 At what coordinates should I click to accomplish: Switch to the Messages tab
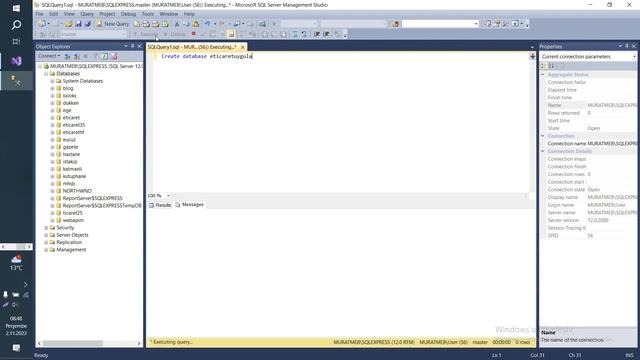pyautogui.click(x=189, y=204)
